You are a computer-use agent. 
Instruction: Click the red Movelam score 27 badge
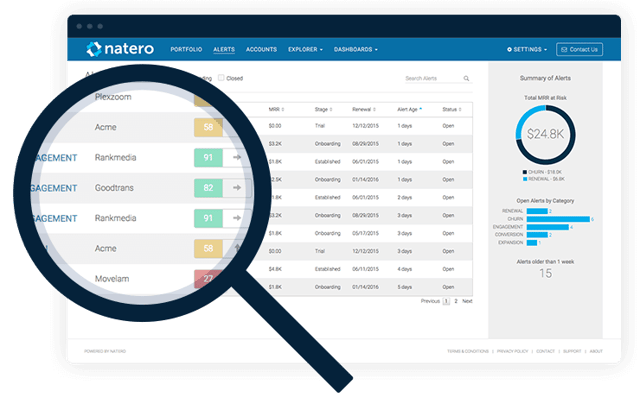click(x=208, y=278)
